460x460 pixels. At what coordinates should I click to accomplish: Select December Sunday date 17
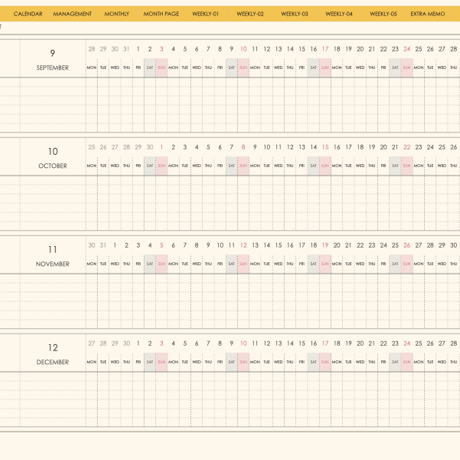pyautogui.click(x=325, y=343)
